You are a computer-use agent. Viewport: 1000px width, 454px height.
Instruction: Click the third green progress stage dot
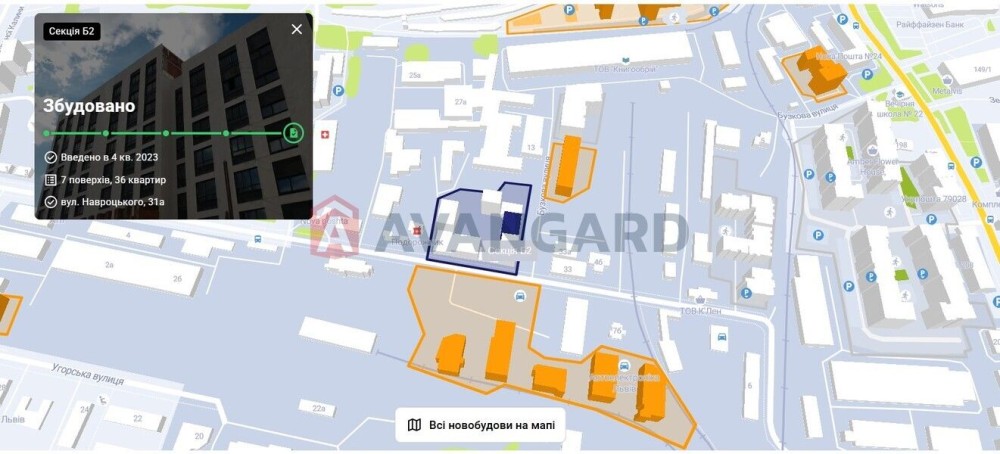166,133
